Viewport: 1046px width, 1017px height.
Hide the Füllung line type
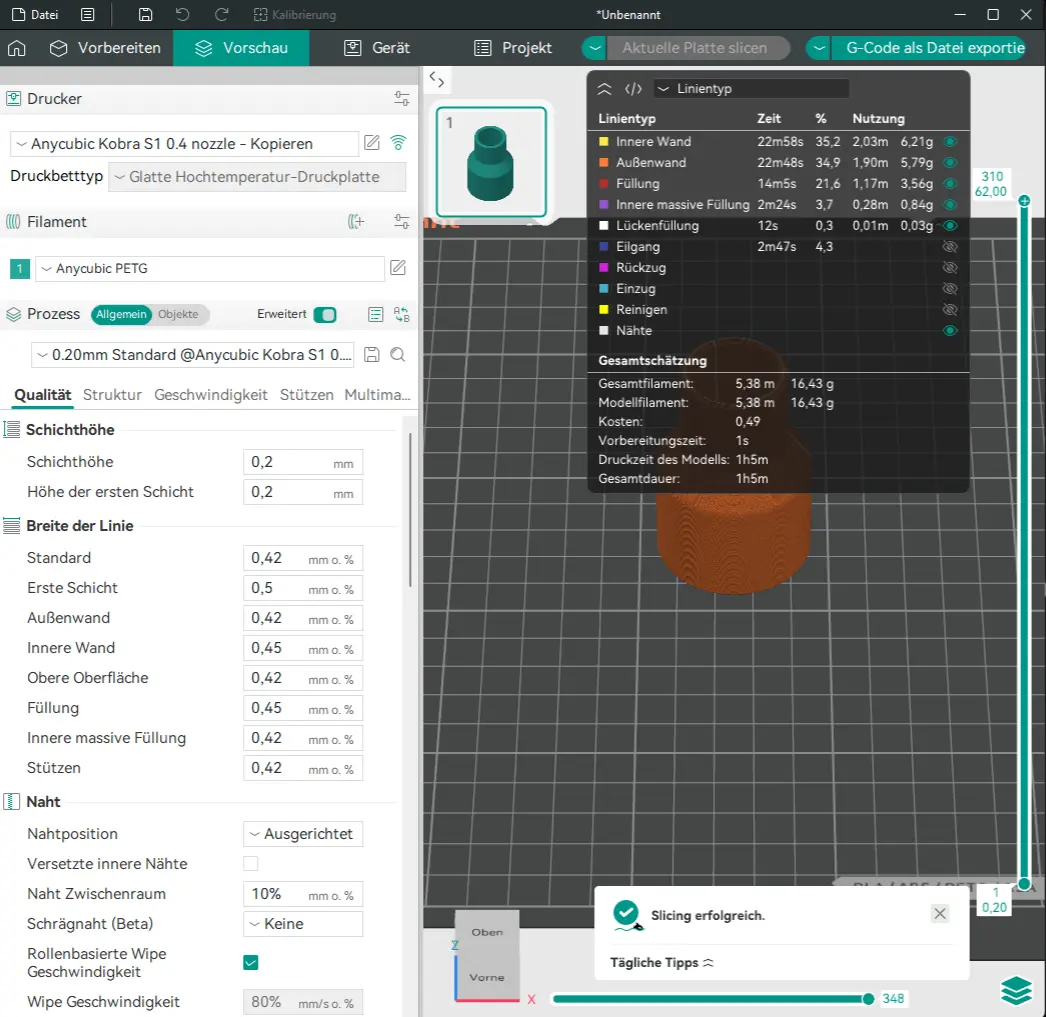[x=950, y=183]
